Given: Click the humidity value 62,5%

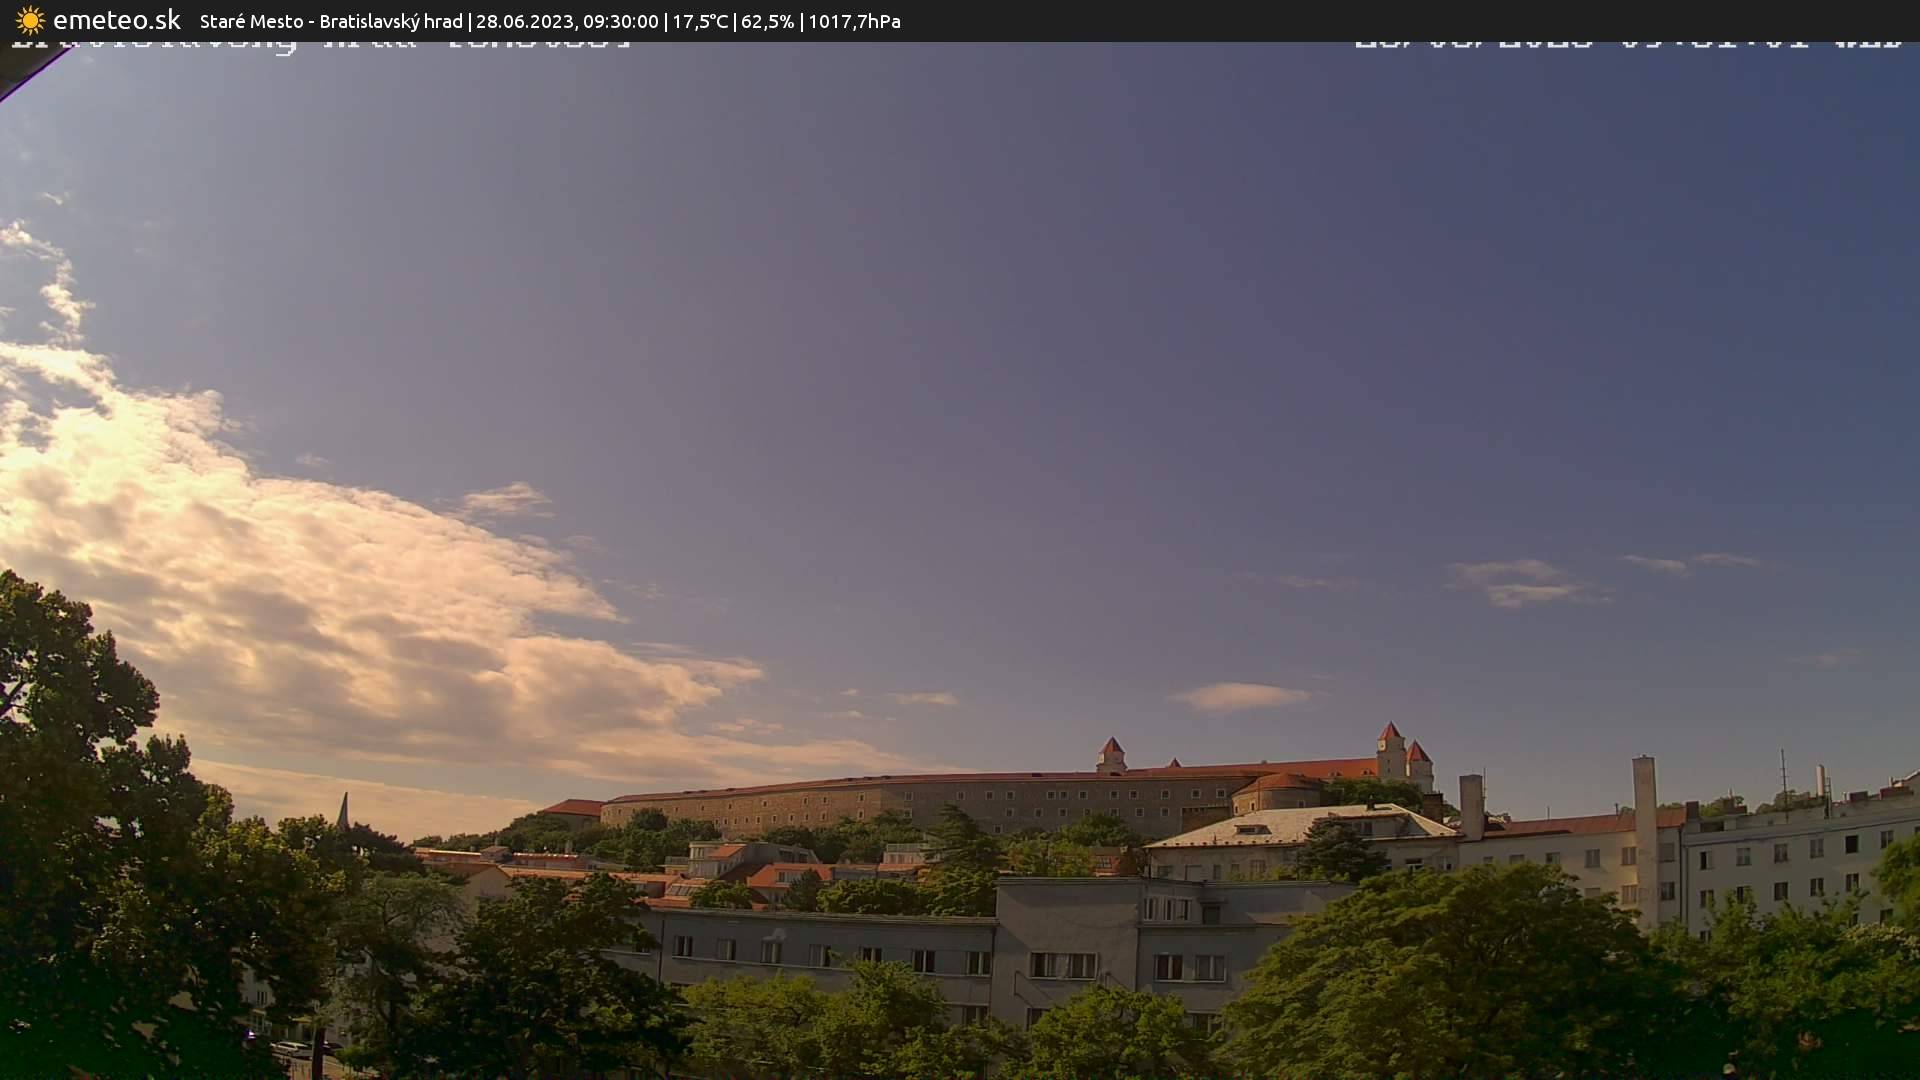Looking at the screenshot, I should pos(767,20).
